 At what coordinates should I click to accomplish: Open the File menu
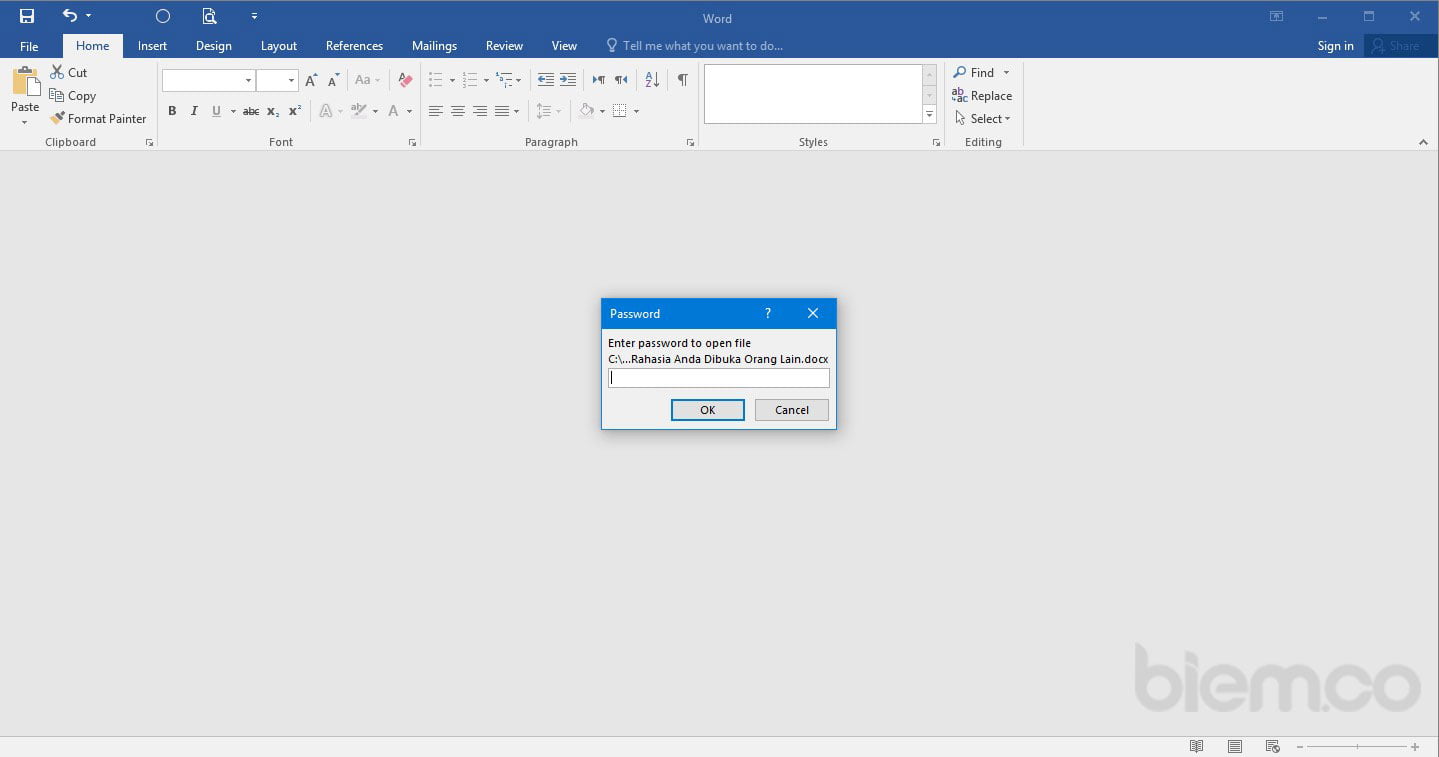coord(29,46)
